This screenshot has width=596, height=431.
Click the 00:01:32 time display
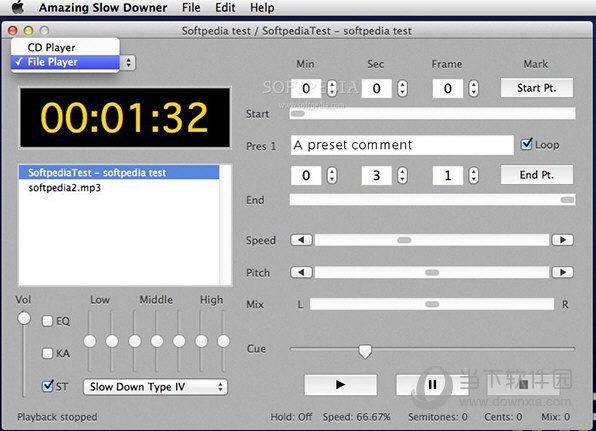coord(125,117)
